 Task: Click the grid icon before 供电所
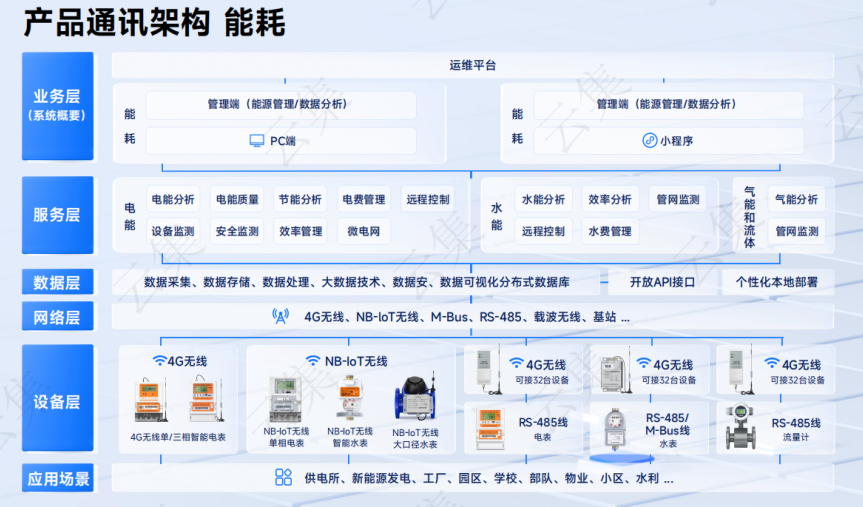point(284,478)
